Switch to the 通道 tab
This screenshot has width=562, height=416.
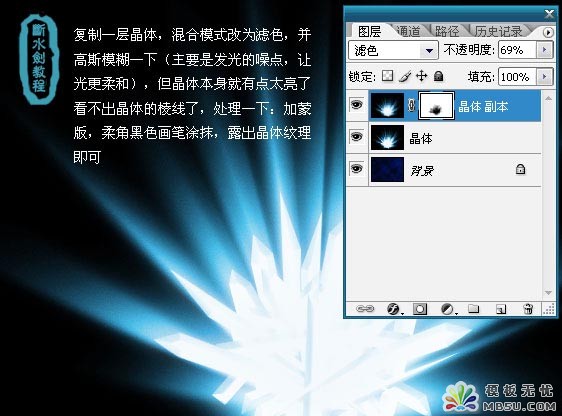(409, 32)
